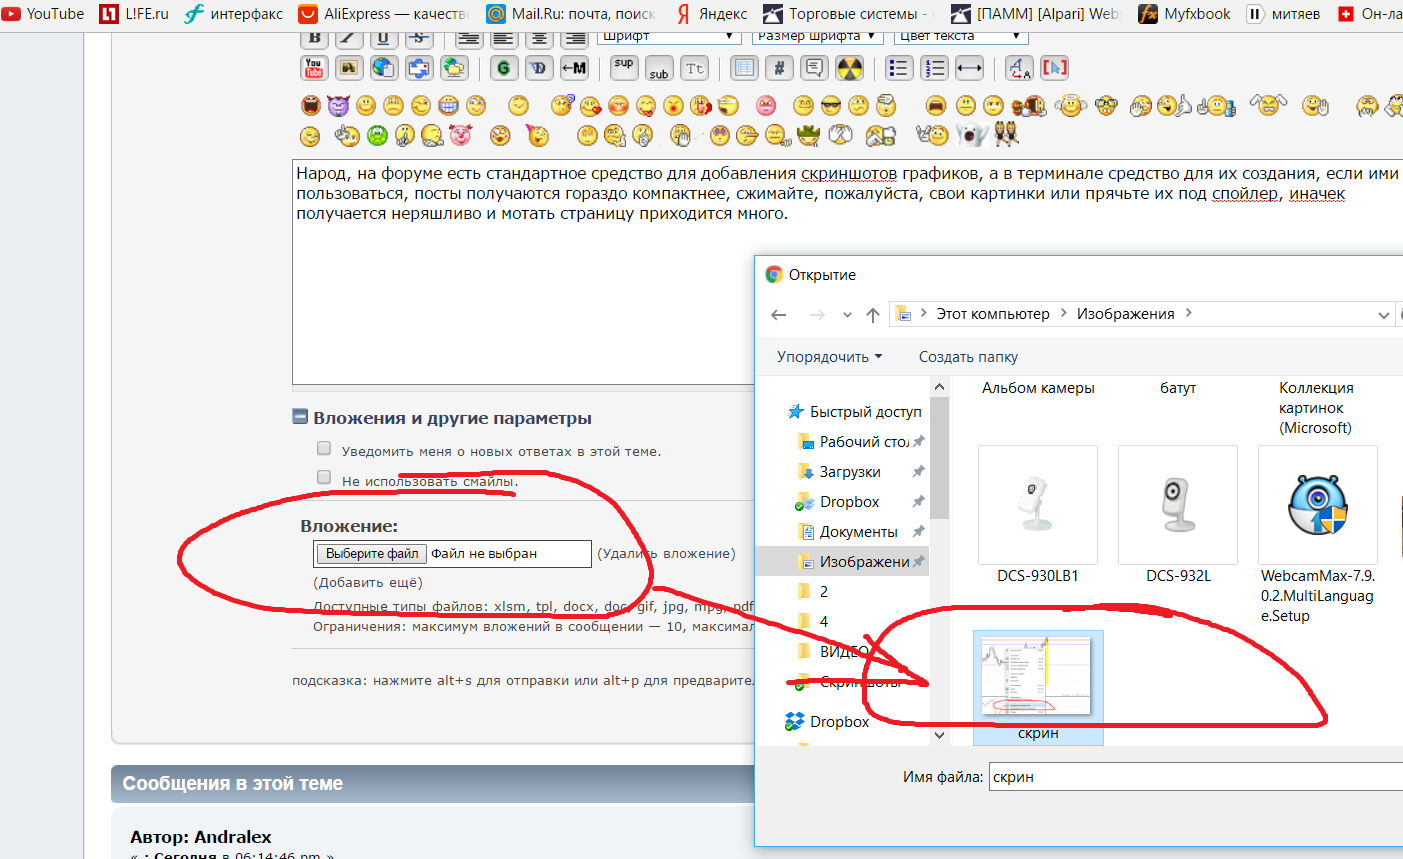
Task: Click the Добавить ещё link
Action: coord(368,582)
